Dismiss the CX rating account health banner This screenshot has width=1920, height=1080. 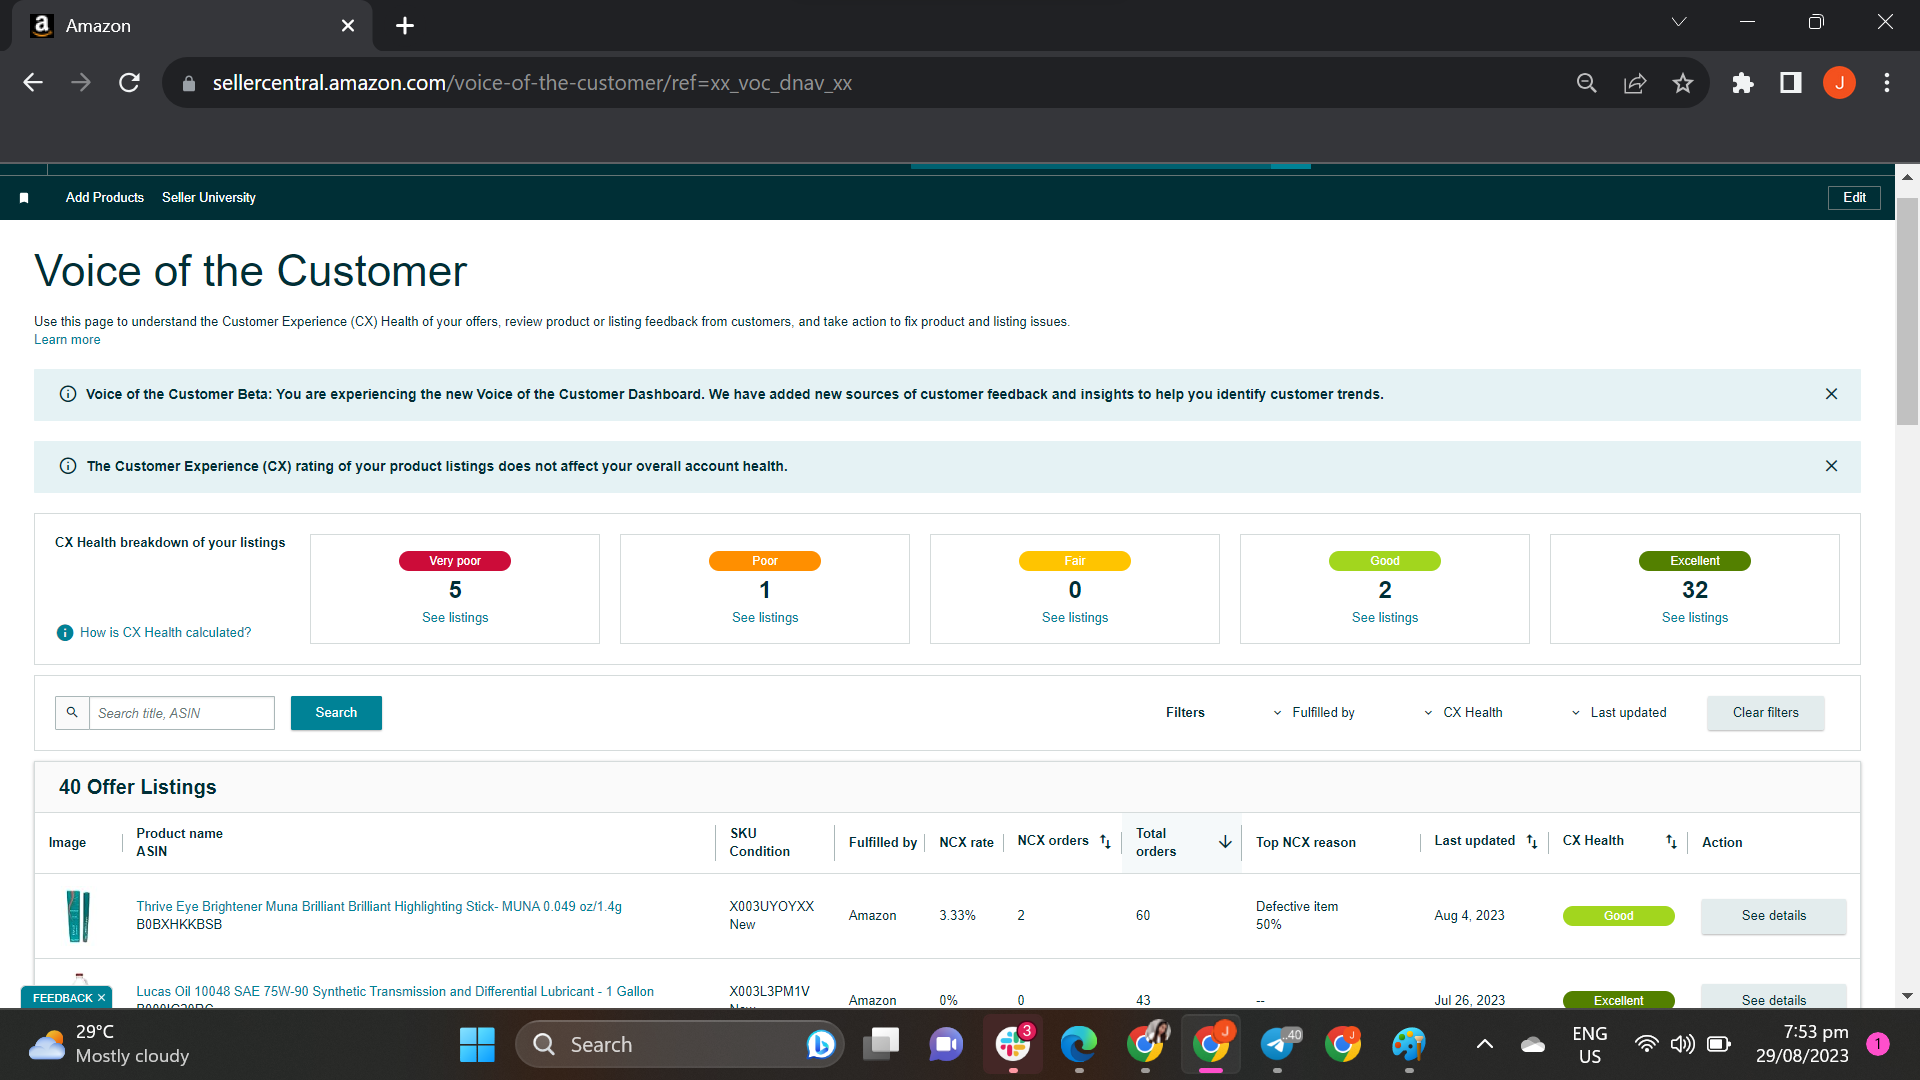click(x=1831, y=466)
